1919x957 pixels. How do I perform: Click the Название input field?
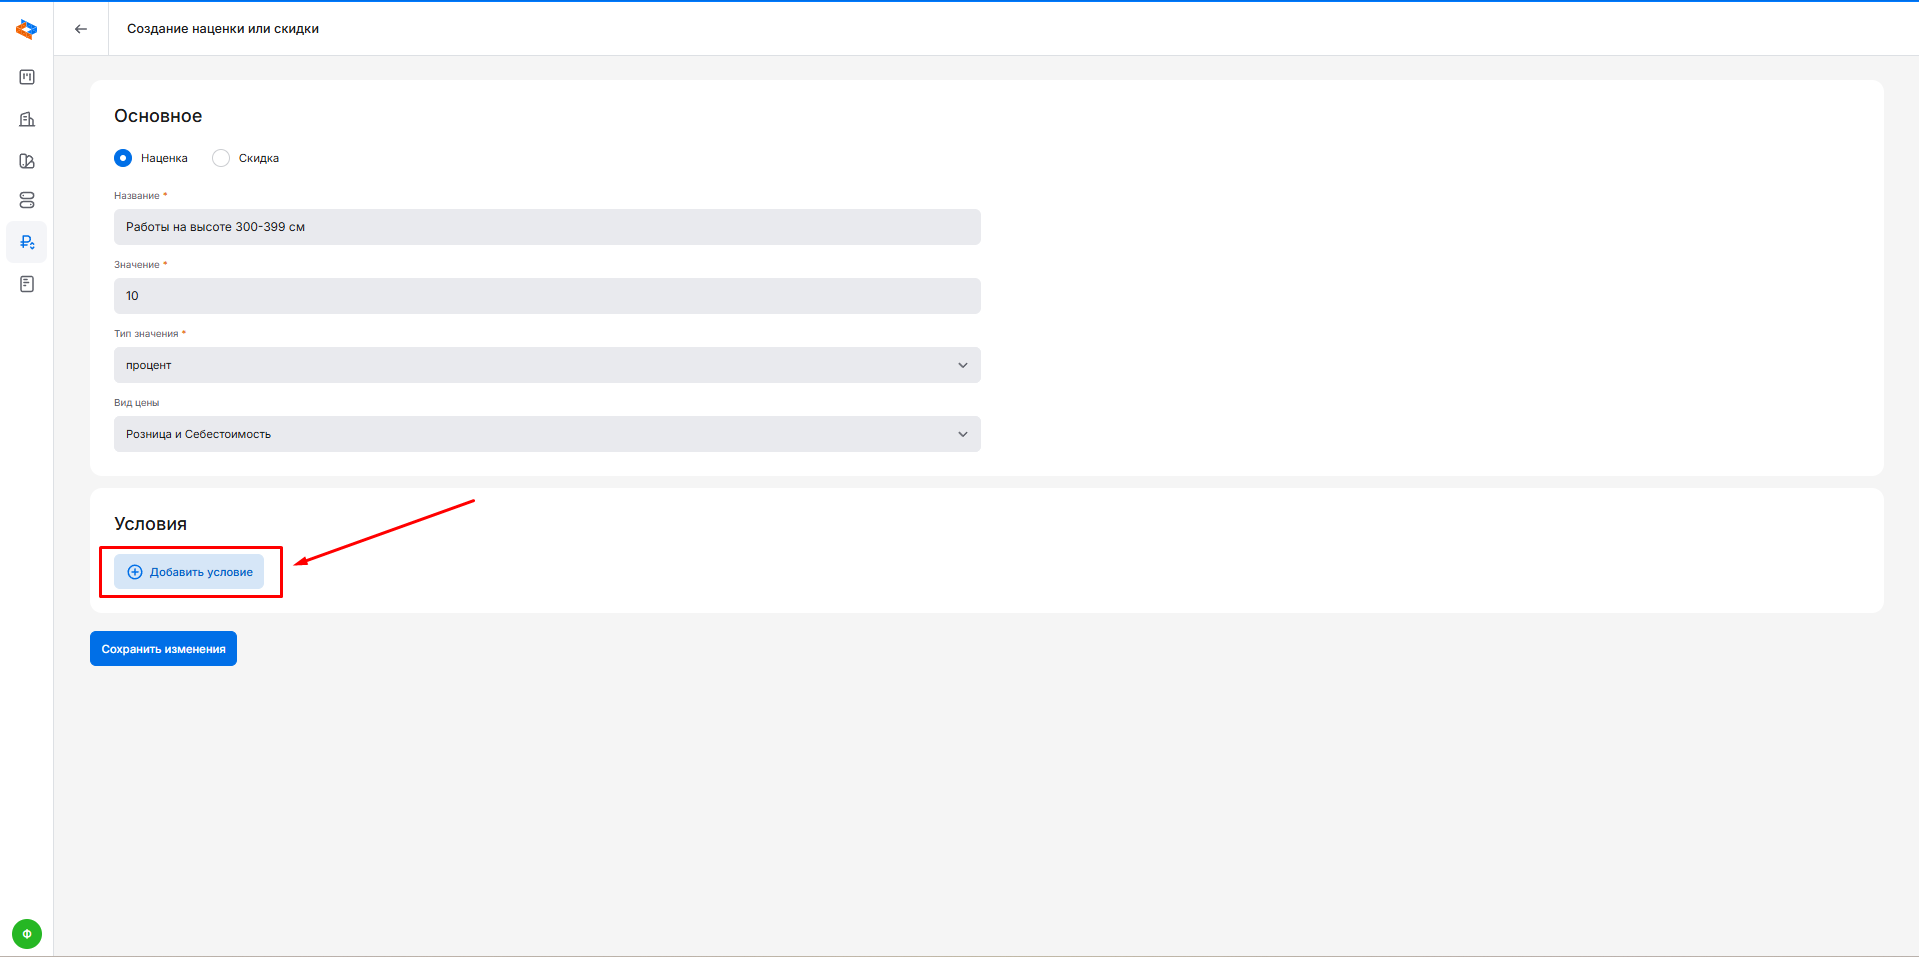pos(546,227)
